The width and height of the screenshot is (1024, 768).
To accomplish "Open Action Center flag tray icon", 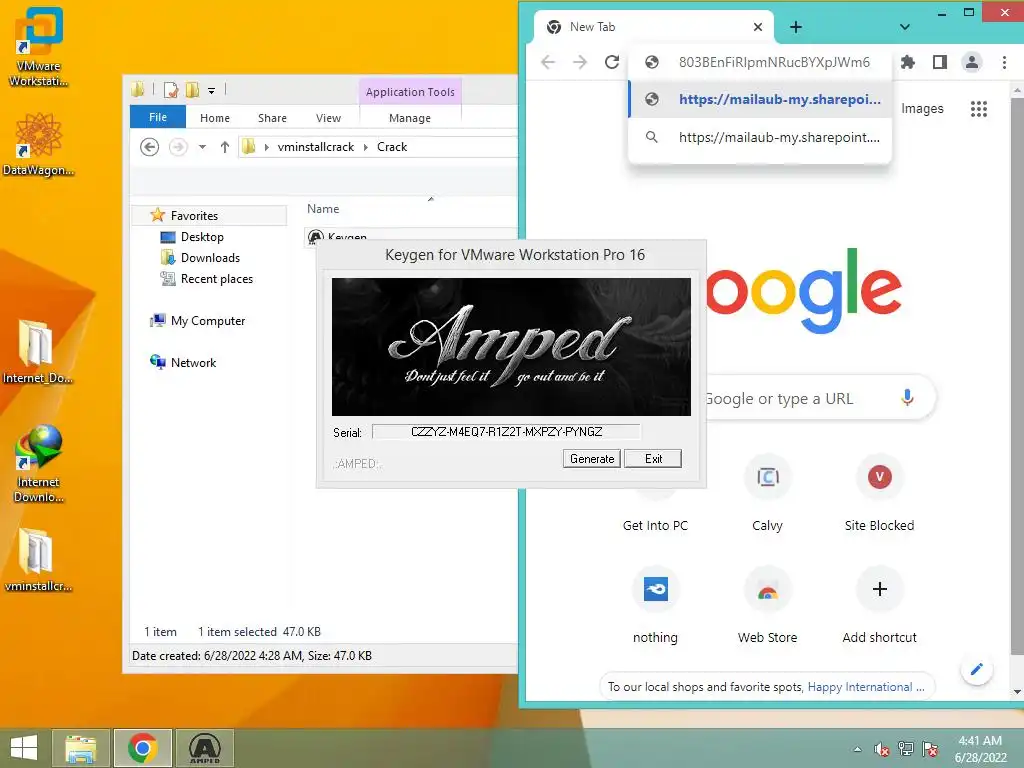I will coord(930,749).
